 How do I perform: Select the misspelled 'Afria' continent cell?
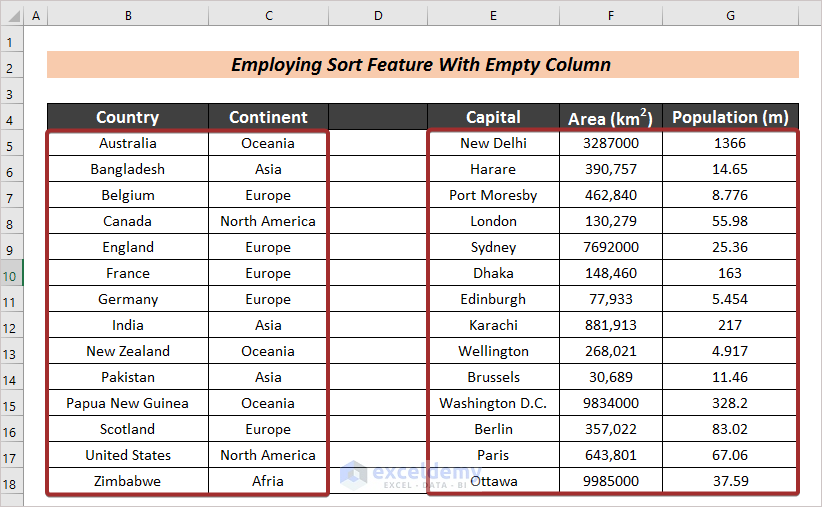pos(268,481)
